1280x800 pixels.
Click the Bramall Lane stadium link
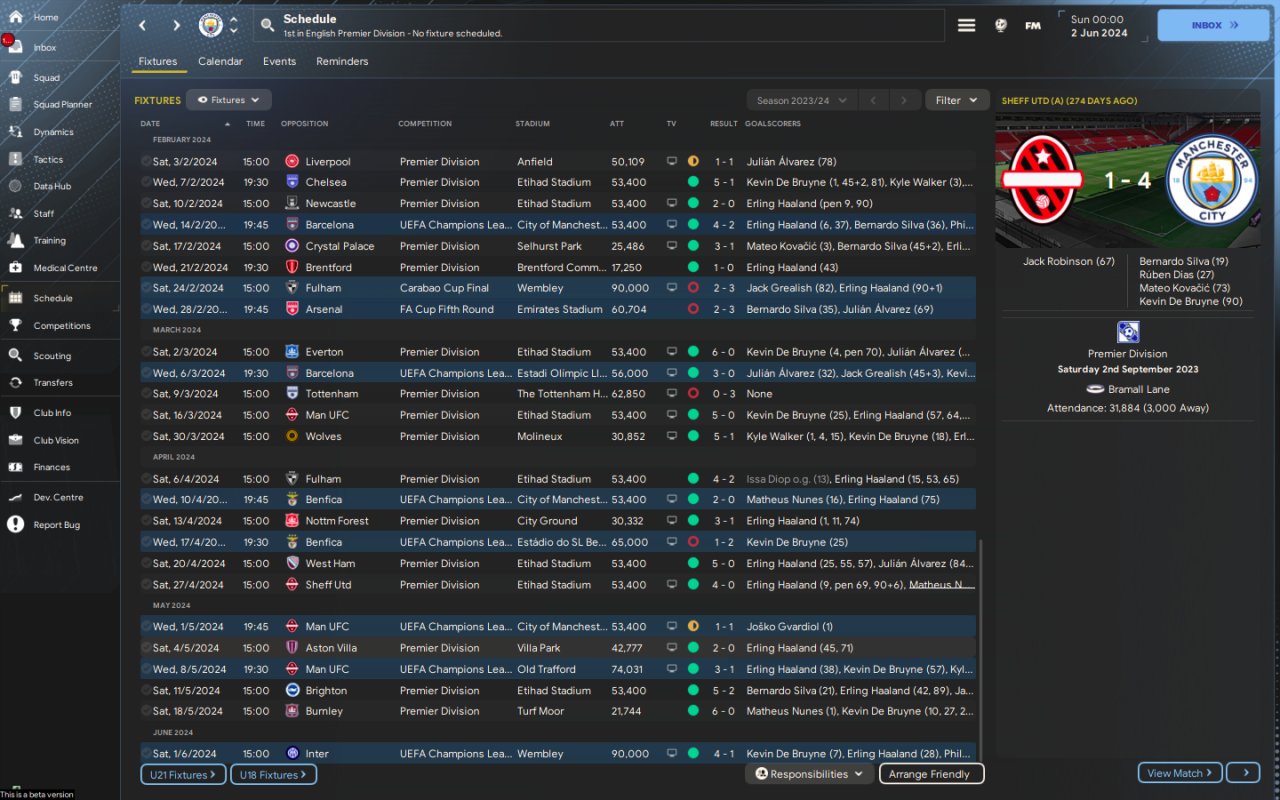[1138, 389]
